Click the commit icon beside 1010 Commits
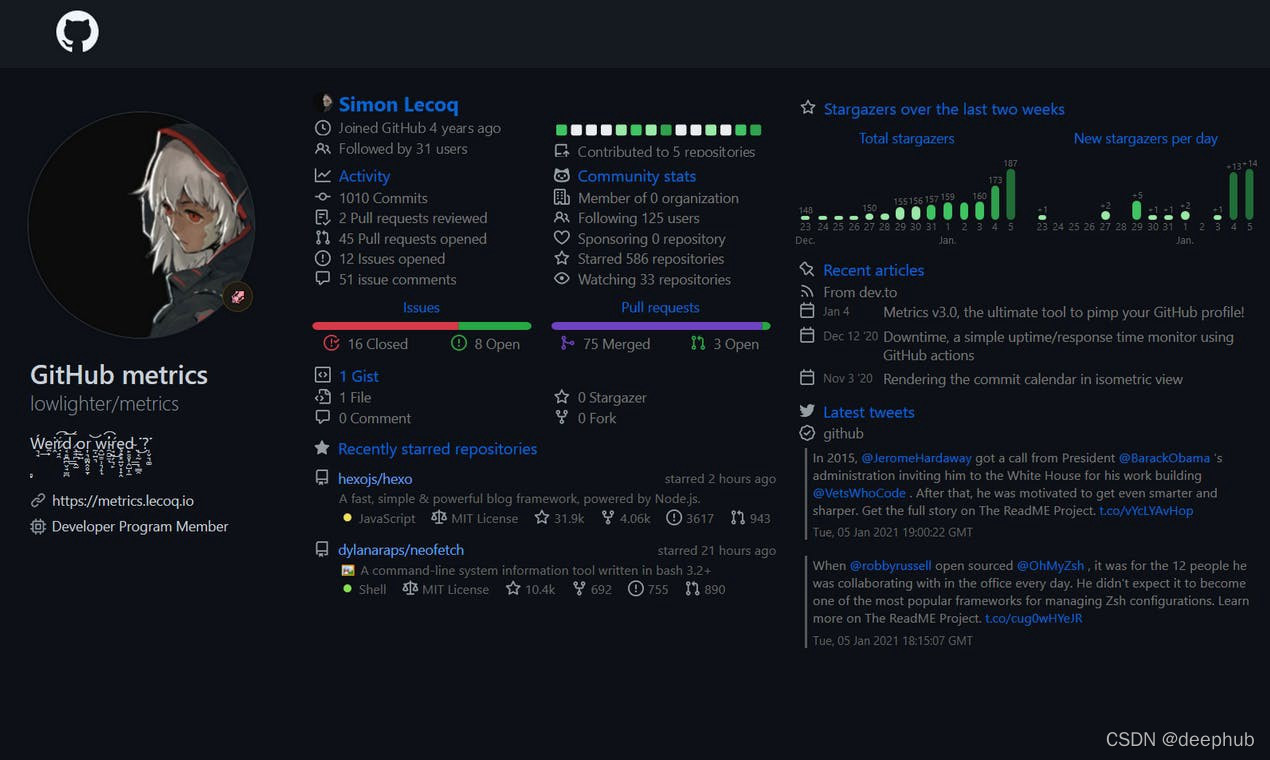1270x760 pixels. point(322,198)
